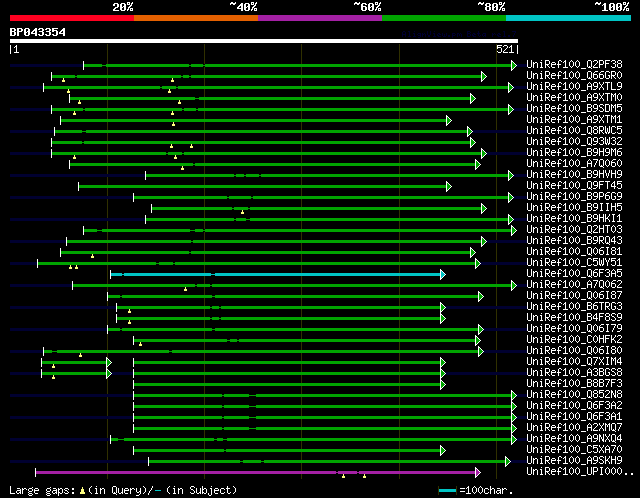Select the UniRef100_Q6F3A1 label

[574, 417]
